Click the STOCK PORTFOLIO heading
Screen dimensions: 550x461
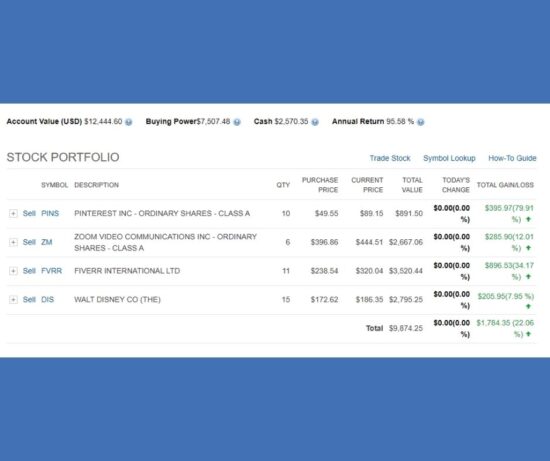tap(63, 157)
